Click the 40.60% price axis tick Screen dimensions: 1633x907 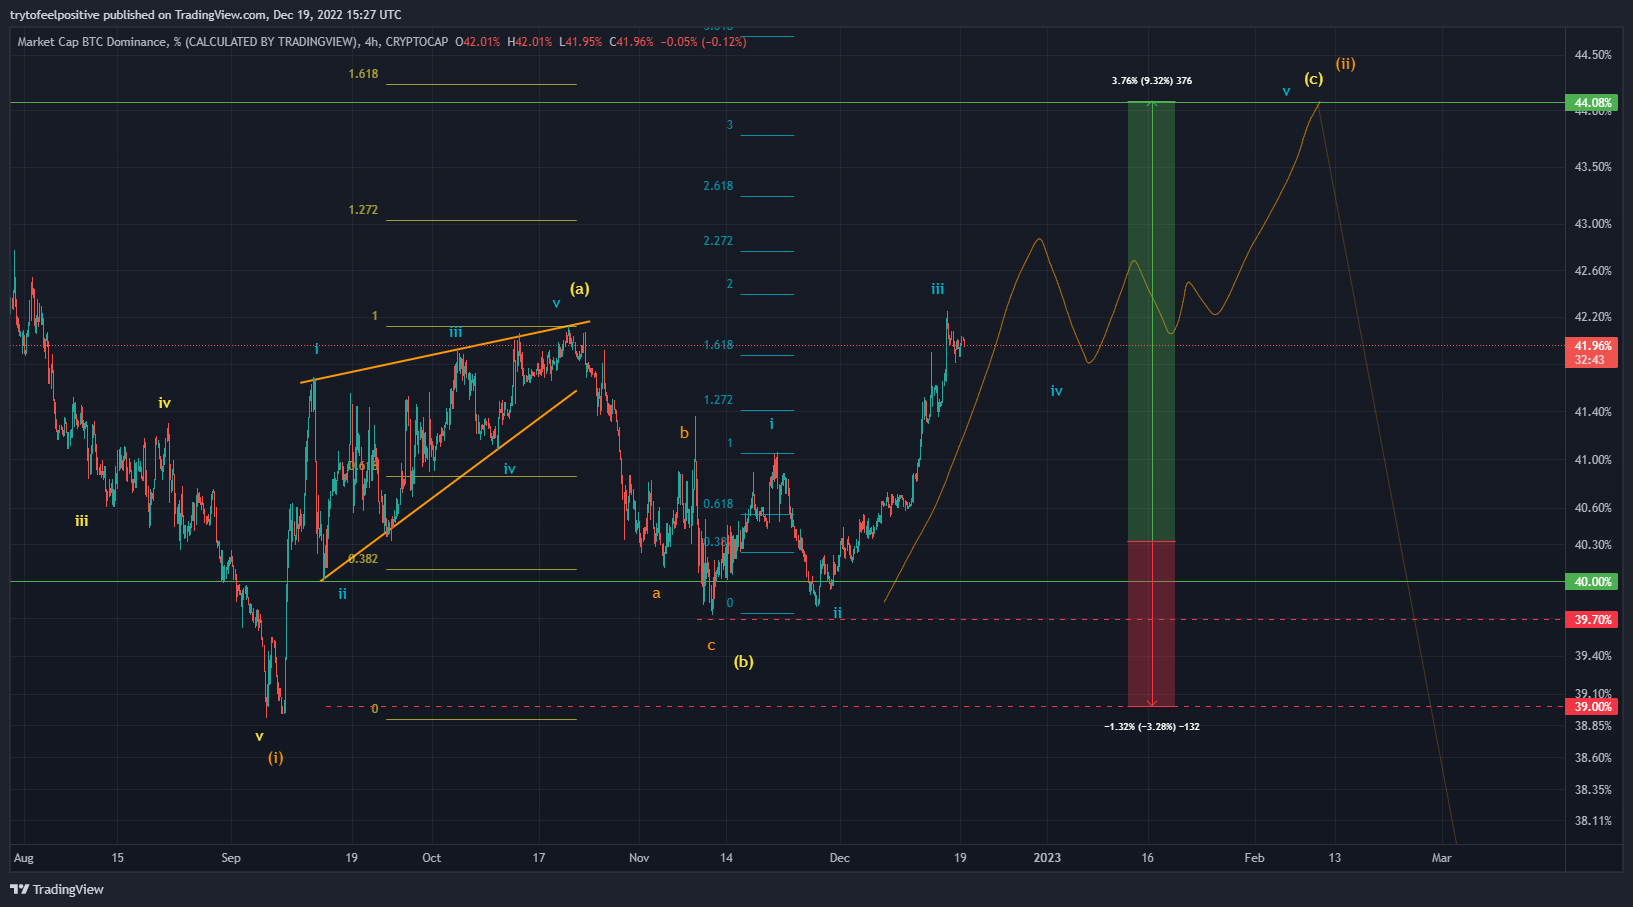pyautogui.click(x=1593, y=508)
